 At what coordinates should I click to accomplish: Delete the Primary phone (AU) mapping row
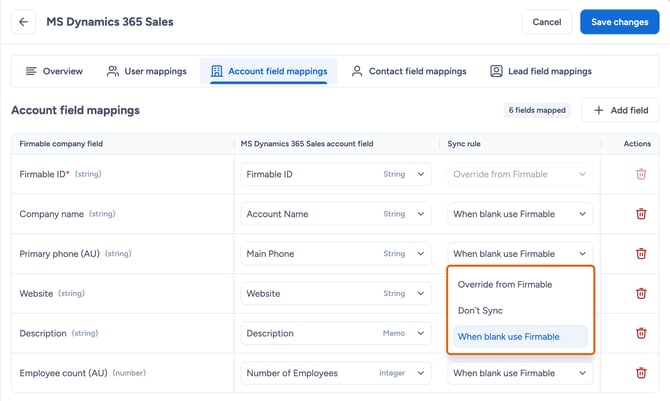(641, 254)
